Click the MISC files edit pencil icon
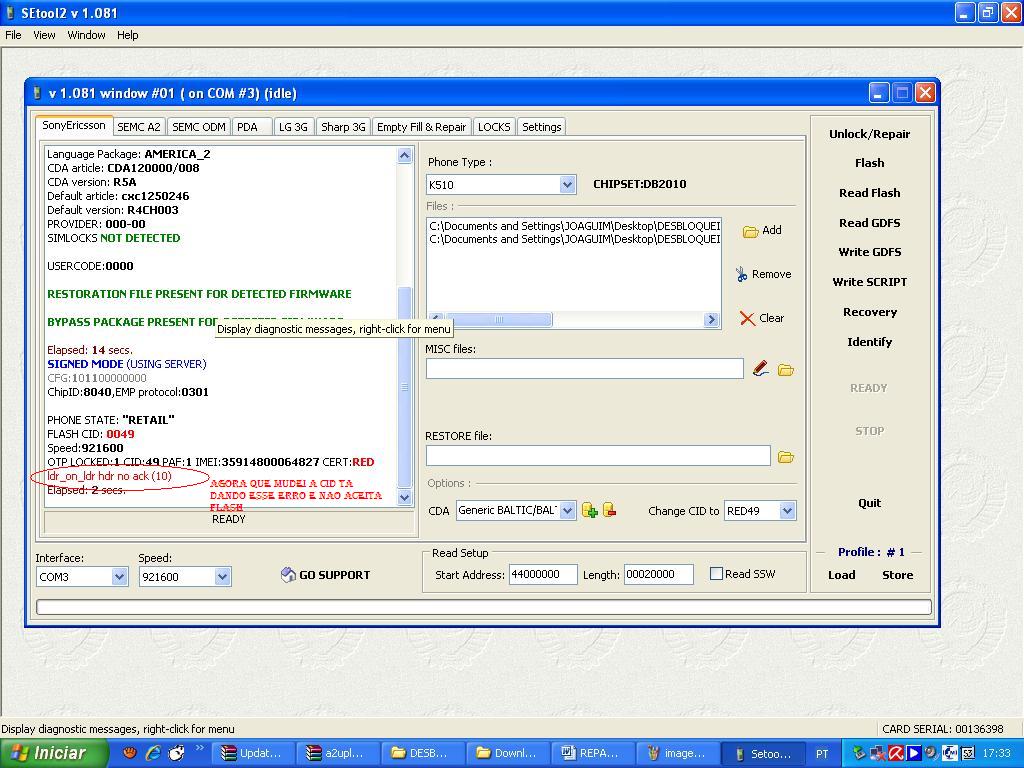1024x768 pixels. click(760, 370)
